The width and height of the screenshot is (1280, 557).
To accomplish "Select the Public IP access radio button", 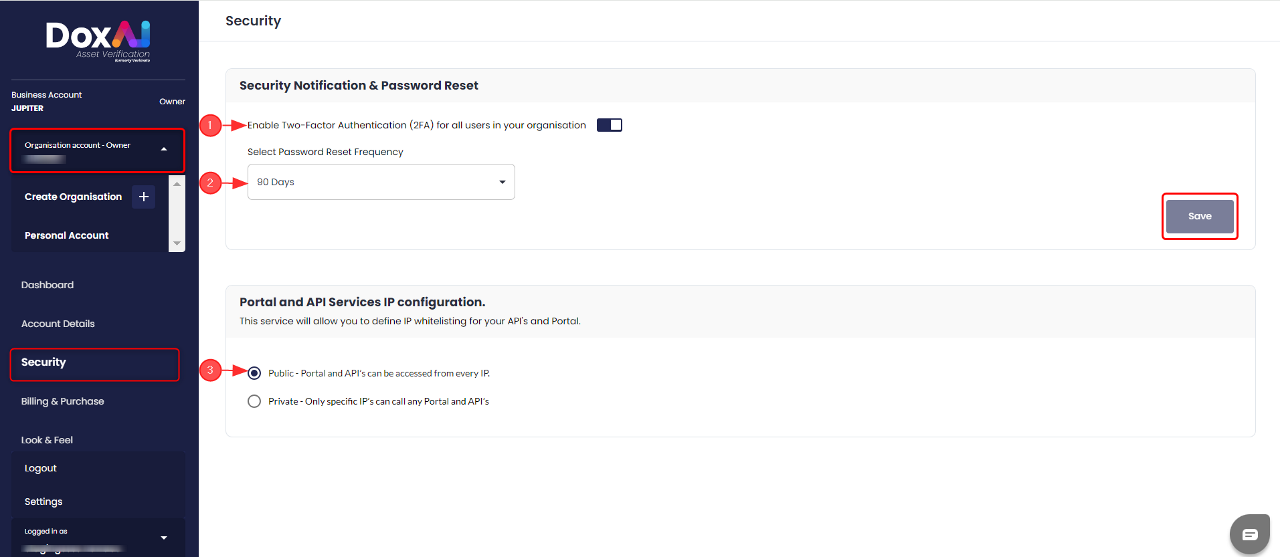I will point(254,373).
